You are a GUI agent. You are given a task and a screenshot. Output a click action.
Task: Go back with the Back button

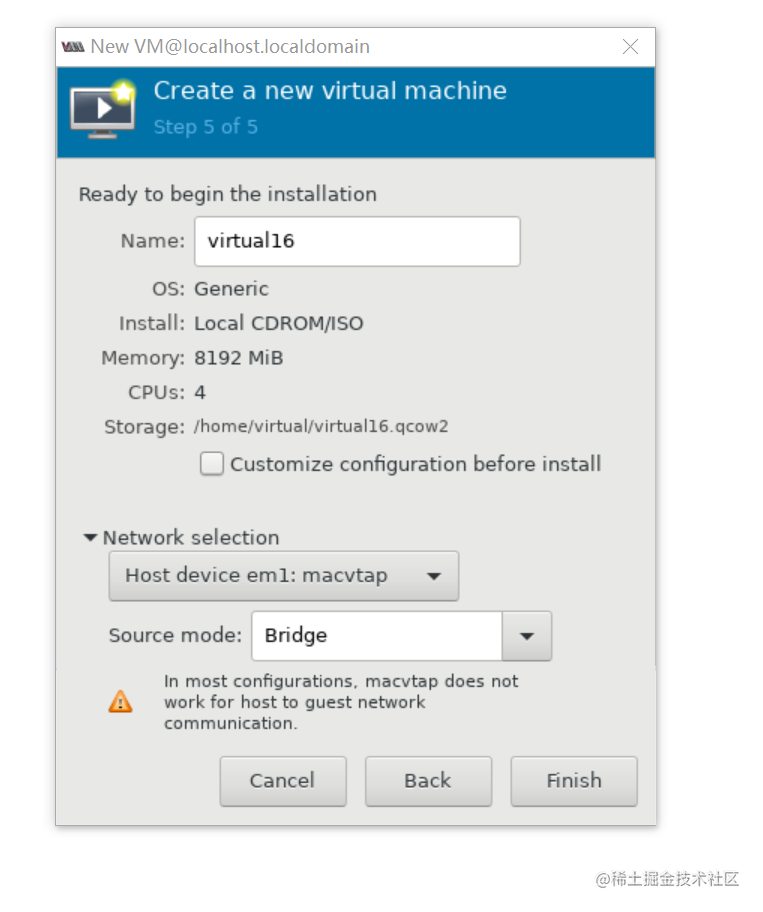click(428, 781)
